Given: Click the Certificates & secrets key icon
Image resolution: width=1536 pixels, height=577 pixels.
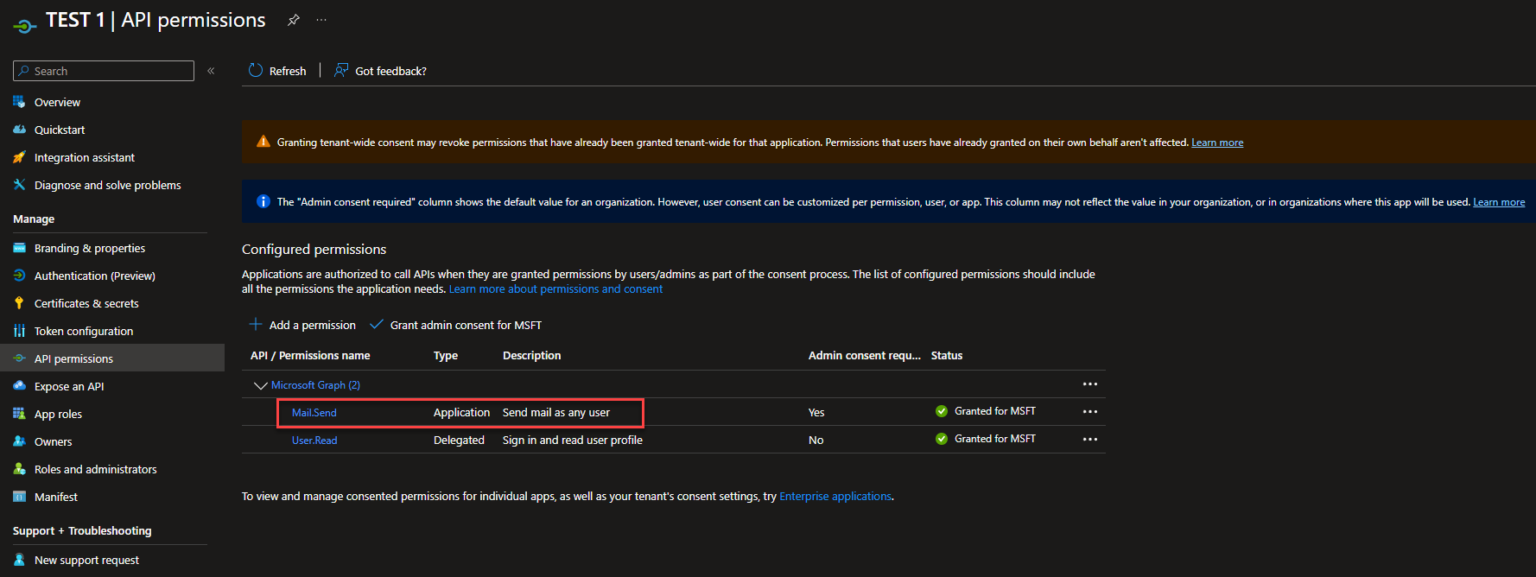Looking at the screenshot, I should [x=19, y=304].
